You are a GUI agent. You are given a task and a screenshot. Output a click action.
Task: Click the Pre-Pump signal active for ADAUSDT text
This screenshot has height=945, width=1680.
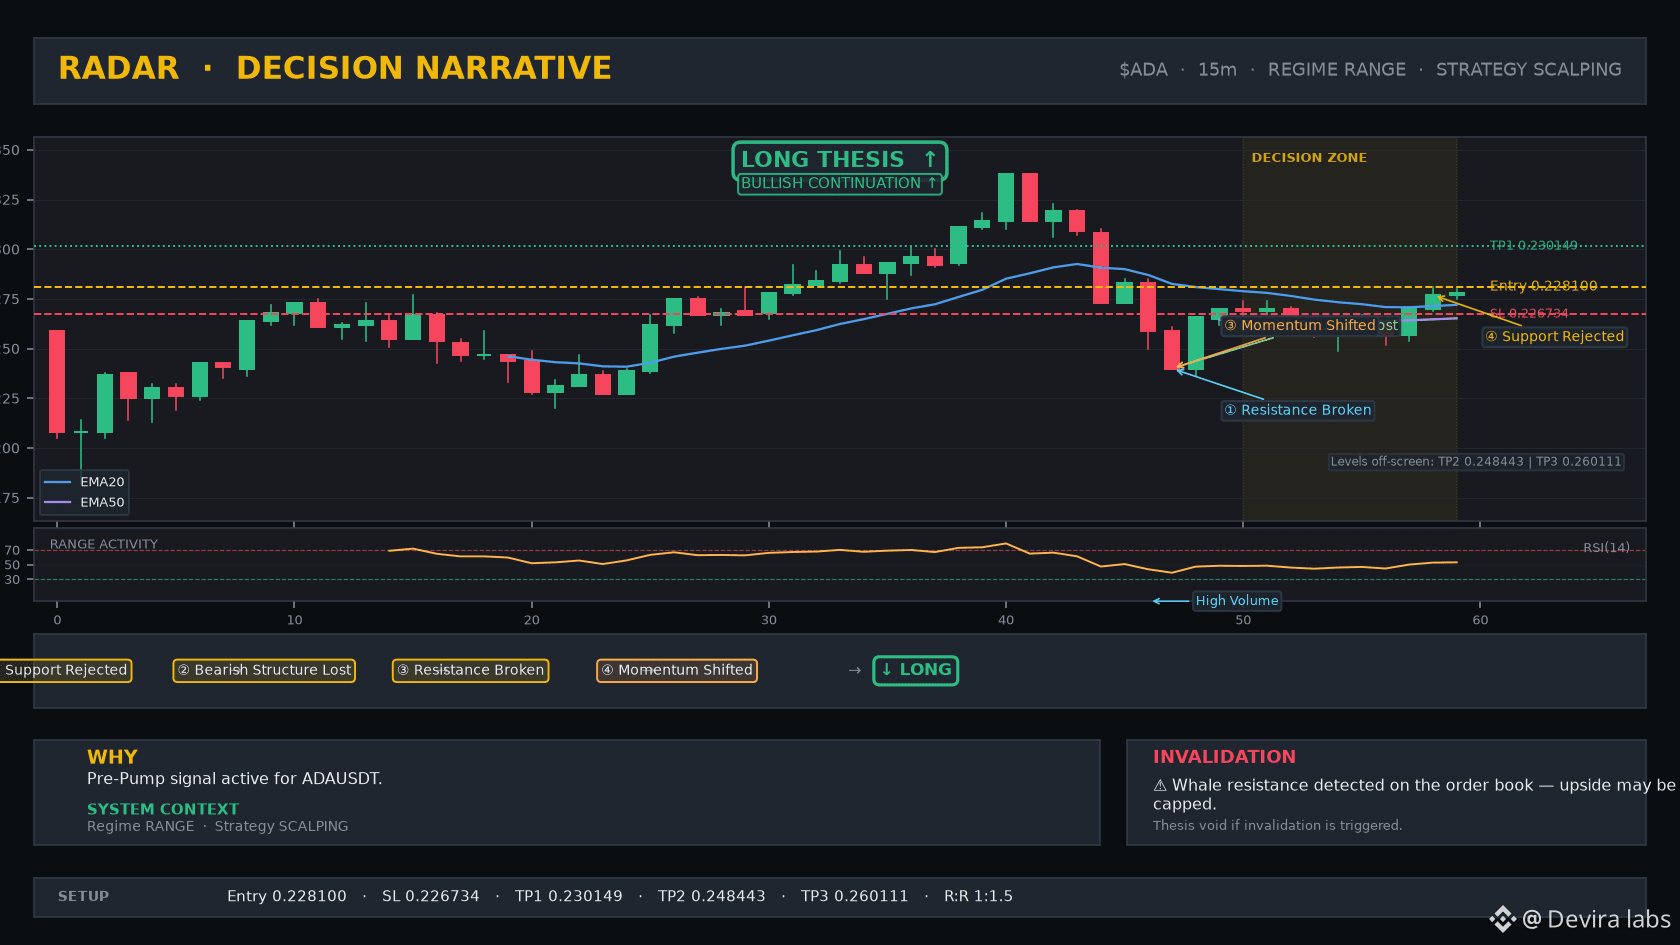click(x=235, y=779)
